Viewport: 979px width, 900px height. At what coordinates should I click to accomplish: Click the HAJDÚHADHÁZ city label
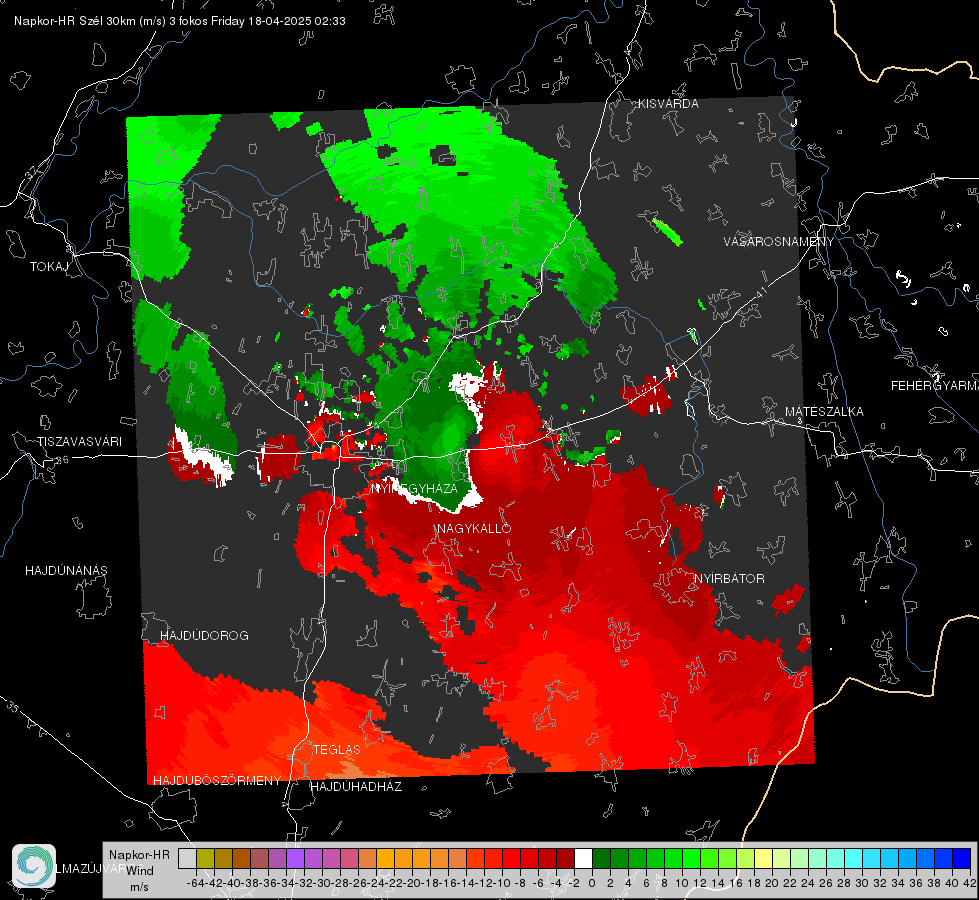[x=356, y=787]
